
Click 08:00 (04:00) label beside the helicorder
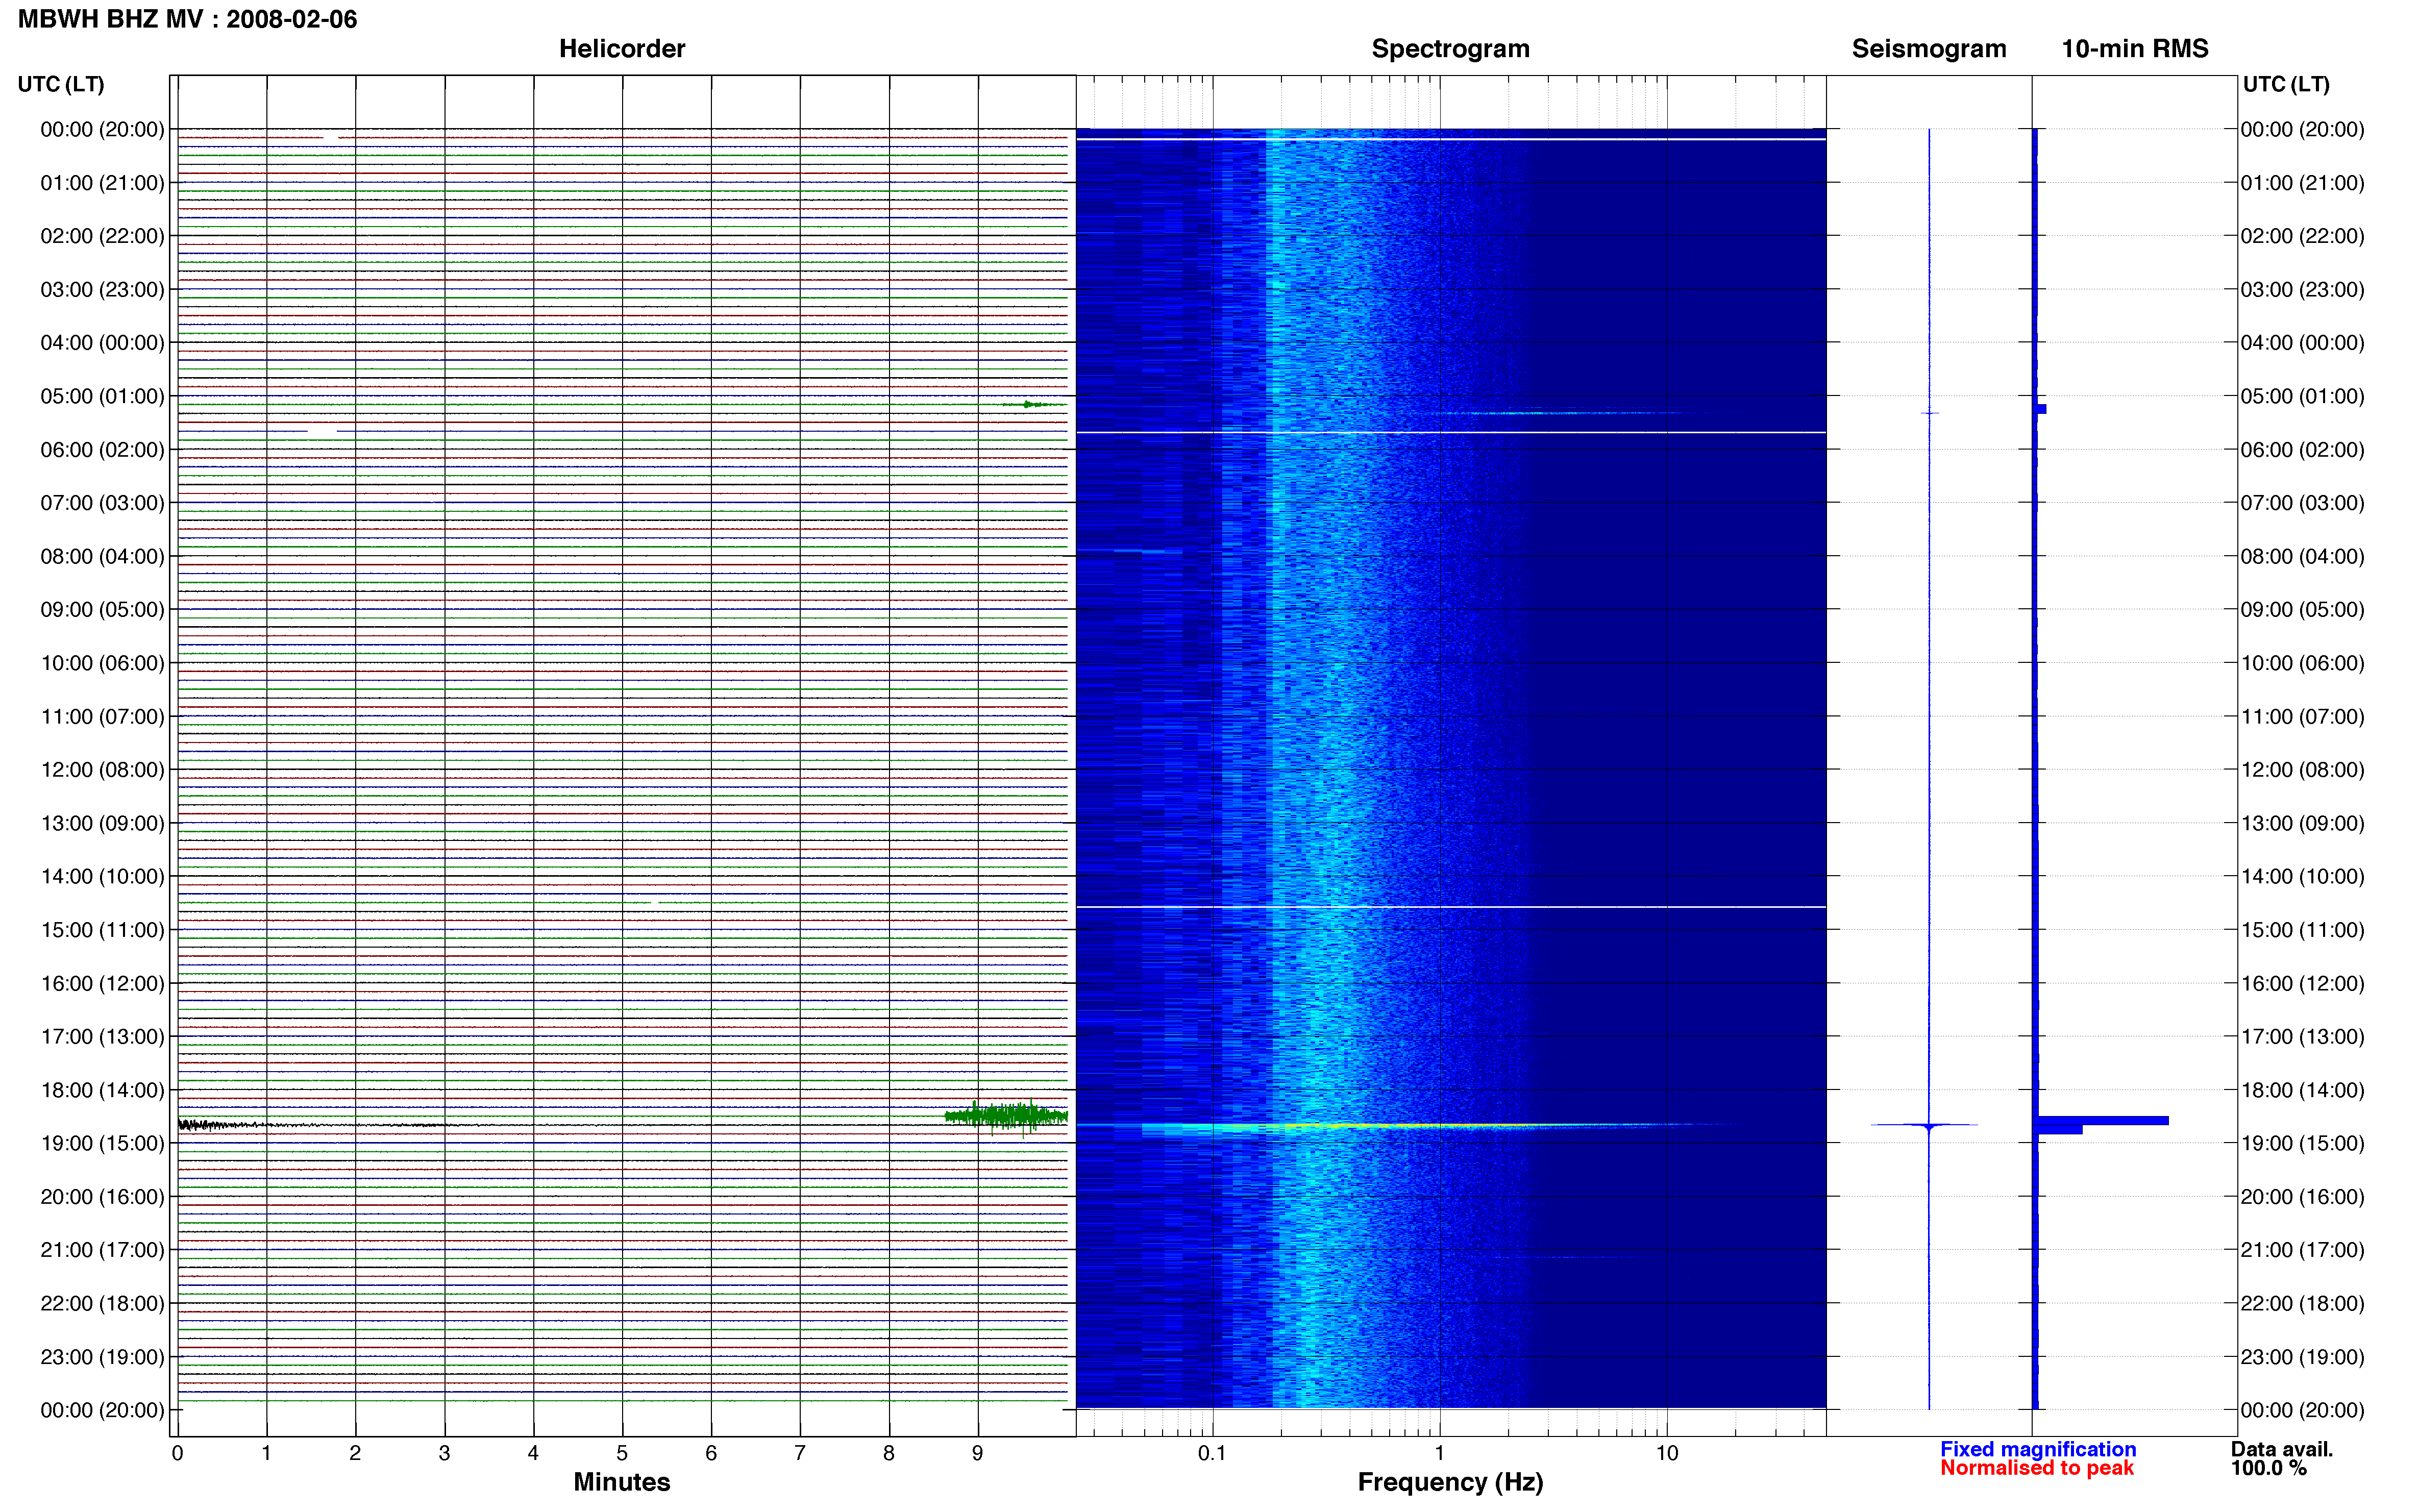102,556
